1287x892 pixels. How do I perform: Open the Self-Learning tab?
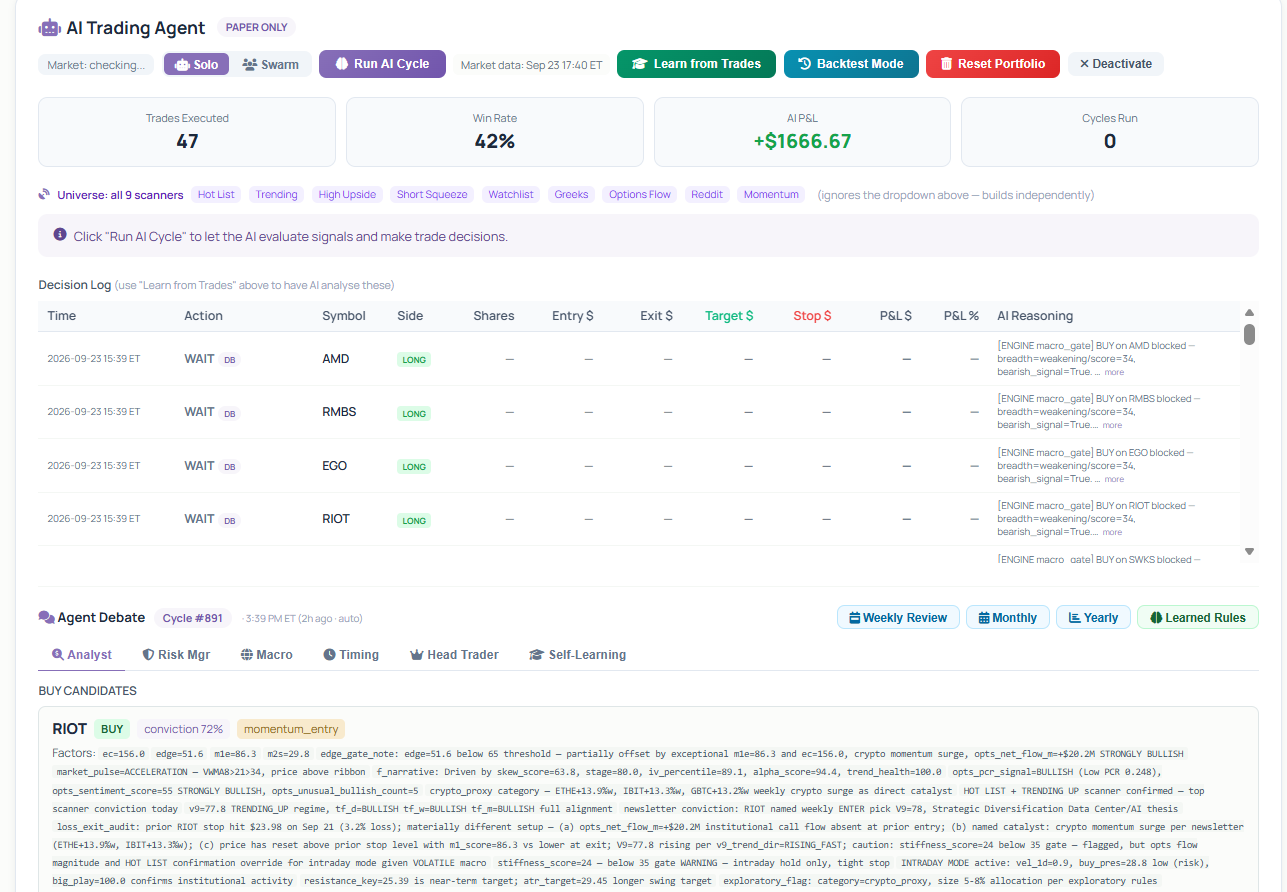[578, 655]
